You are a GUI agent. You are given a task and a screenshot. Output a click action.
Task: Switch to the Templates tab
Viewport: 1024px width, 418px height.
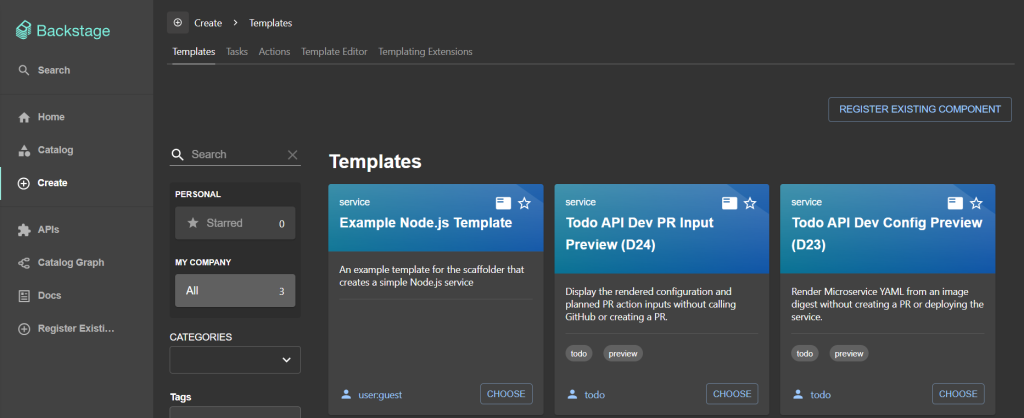(x=193, y=51)
